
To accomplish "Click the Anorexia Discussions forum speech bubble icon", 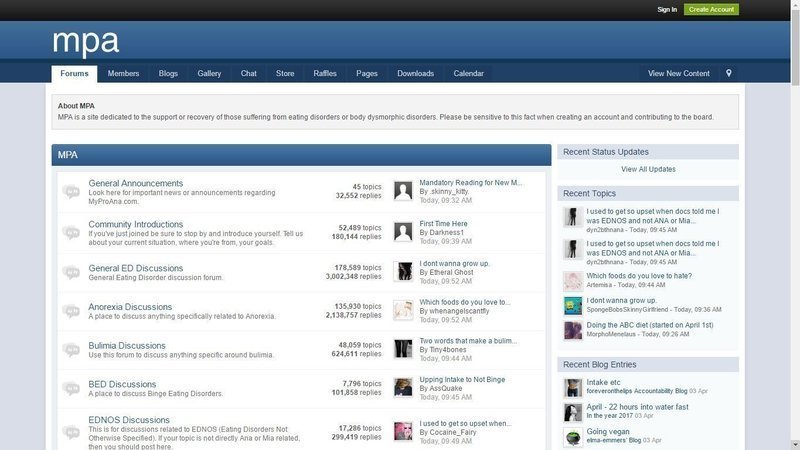I will 71,313.
